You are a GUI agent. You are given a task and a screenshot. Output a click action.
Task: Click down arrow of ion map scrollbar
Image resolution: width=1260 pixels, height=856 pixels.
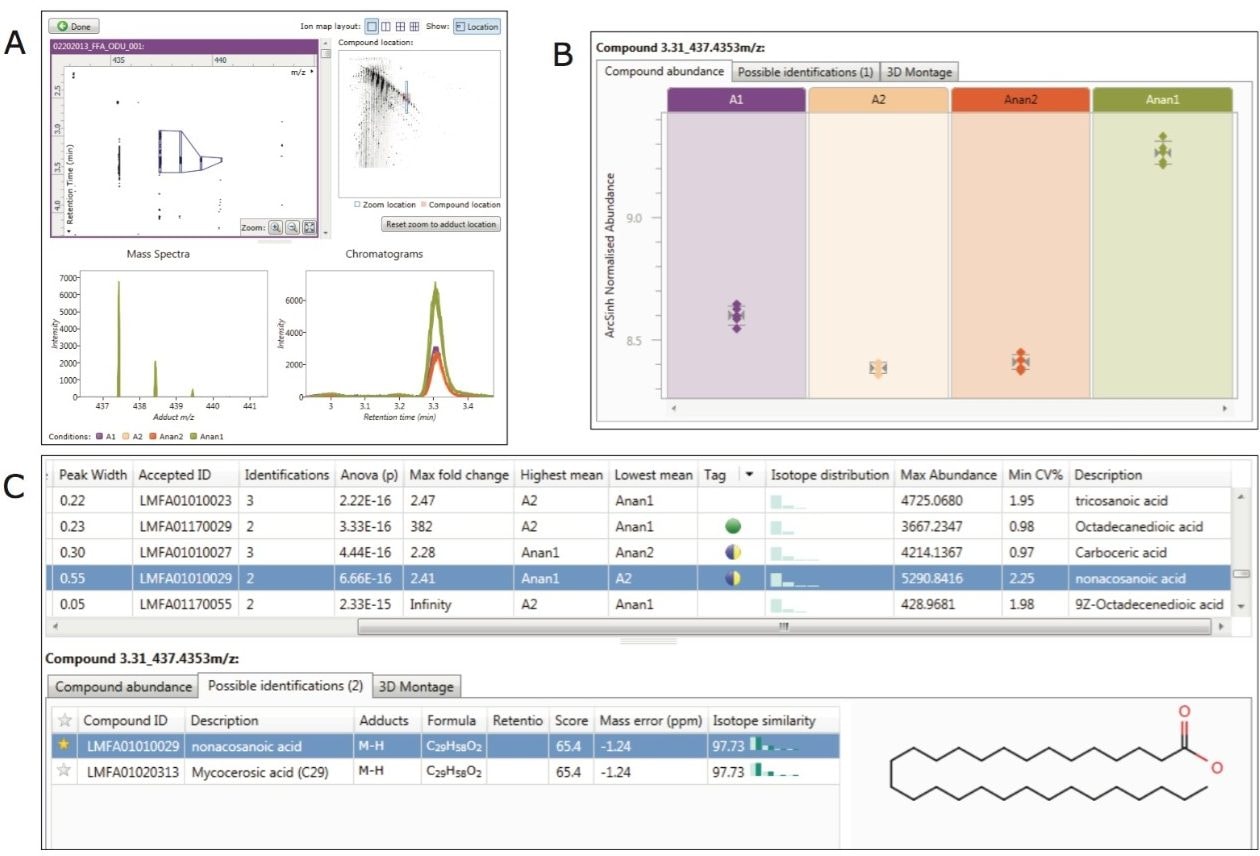(325, 232)
